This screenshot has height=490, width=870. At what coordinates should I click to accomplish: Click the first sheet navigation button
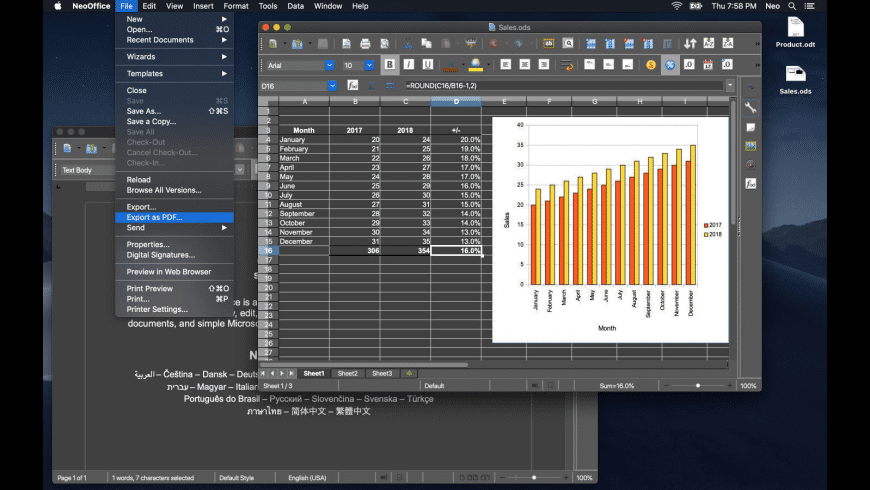click(x=264, y=373)
